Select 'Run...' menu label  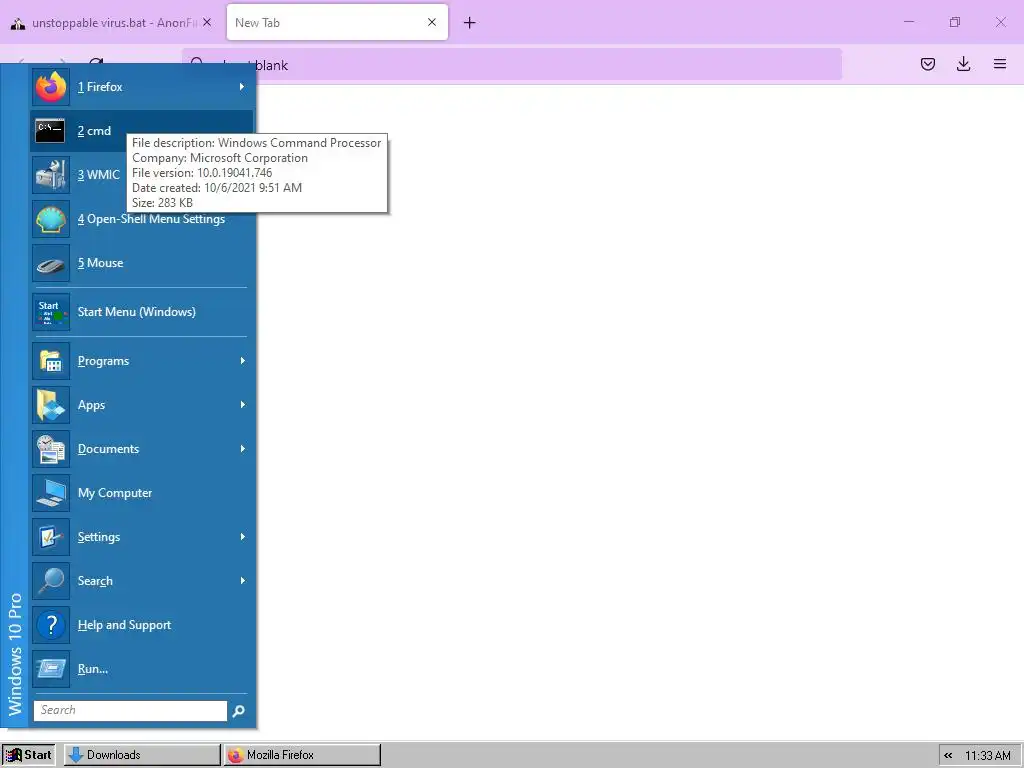click(x=93, y=669)
